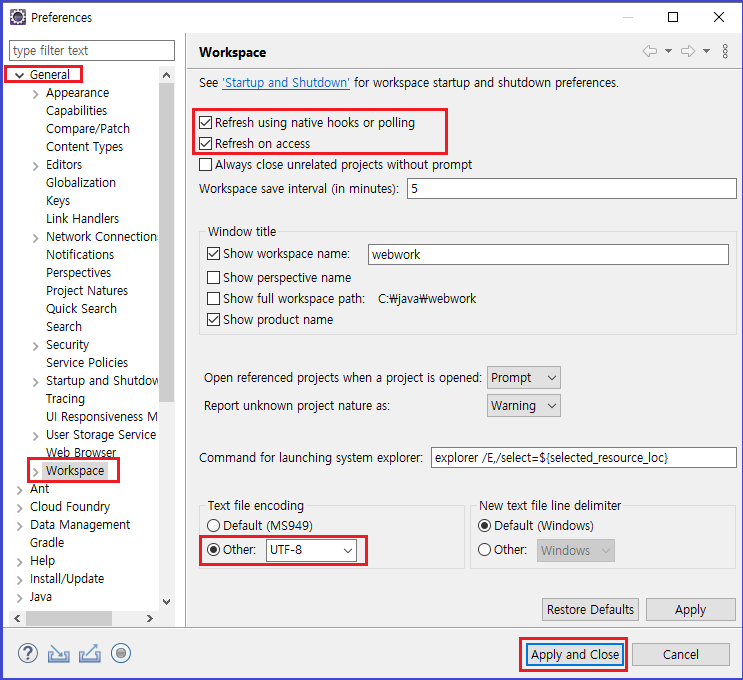Click the Export preferences icon
743x680 pixels.
click(x=90, y=653)
